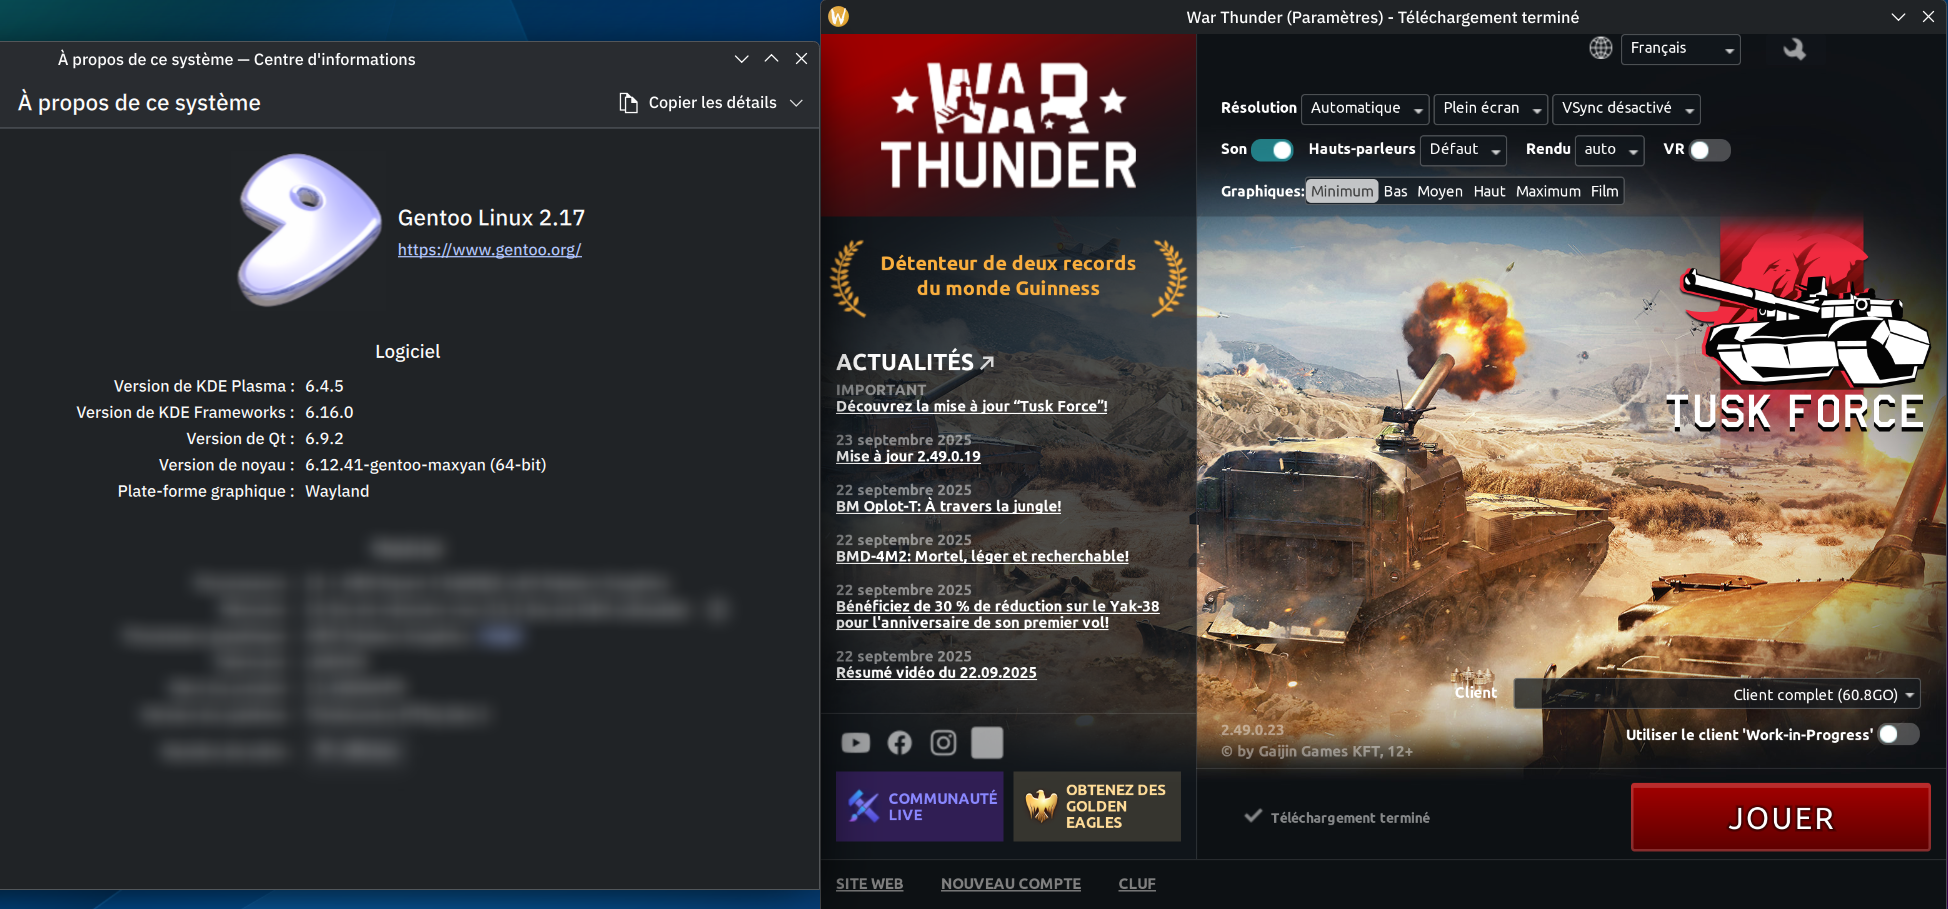Screen dimensions: 1948x909
Task: Click kernel version 6.12.41-gentoo-maxyan value
Action: pyautogui.click(x=425, y=465)
